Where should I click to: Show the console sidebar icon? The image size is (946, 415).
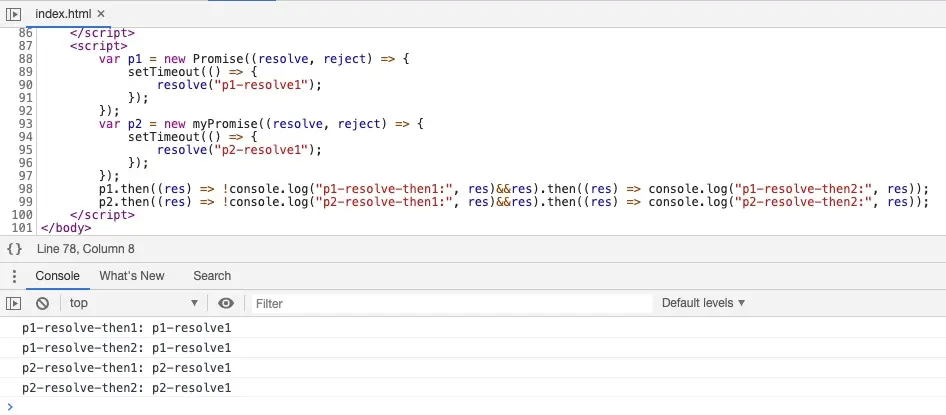(x=13, y=303)
